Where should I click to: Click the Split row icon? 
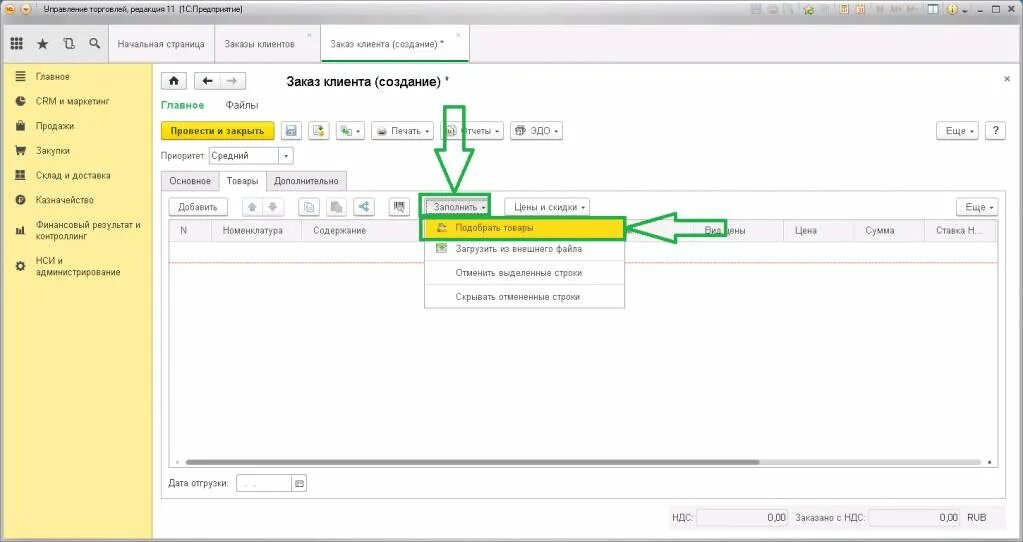[x=363, y=207]
